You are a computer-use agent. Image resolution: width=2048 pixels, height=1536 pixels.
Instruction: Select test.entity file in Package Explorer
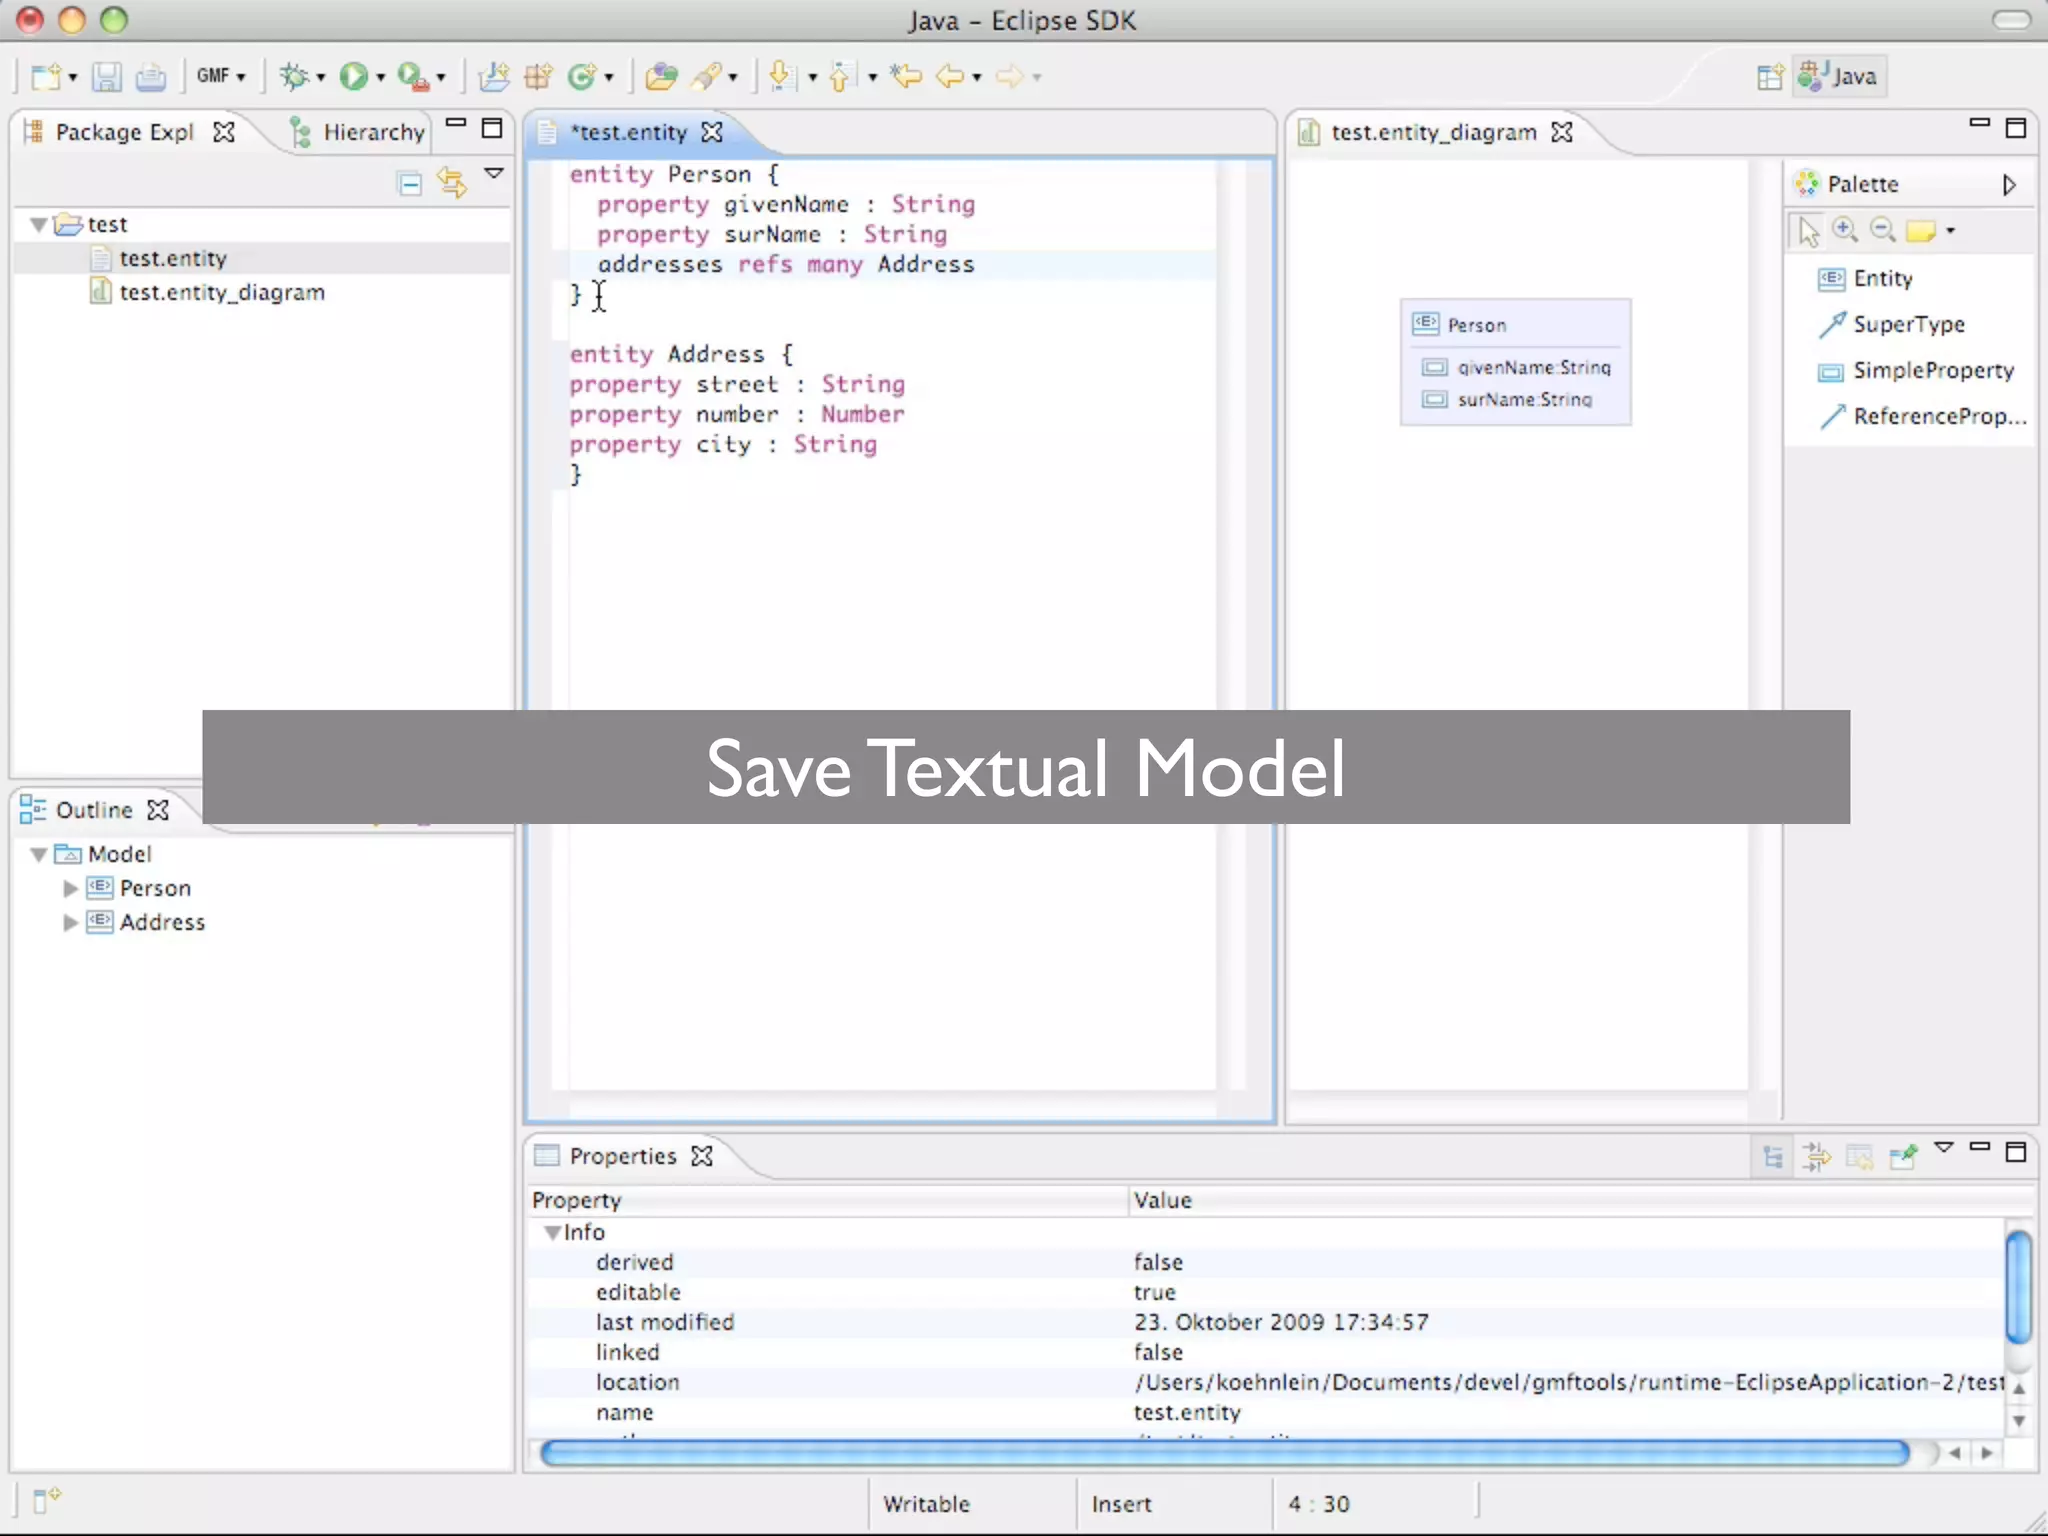pos(173,258)
